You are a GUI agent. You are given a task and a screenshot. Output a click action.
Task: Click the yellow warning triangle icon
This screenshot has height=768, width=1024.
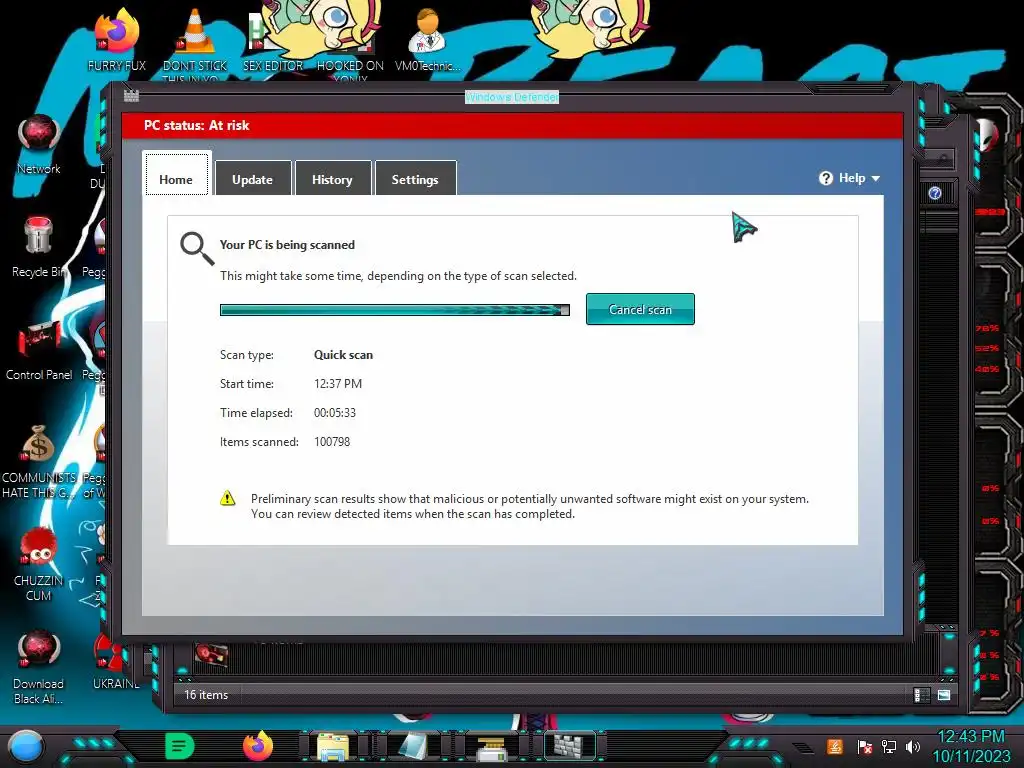pos(227,498)
